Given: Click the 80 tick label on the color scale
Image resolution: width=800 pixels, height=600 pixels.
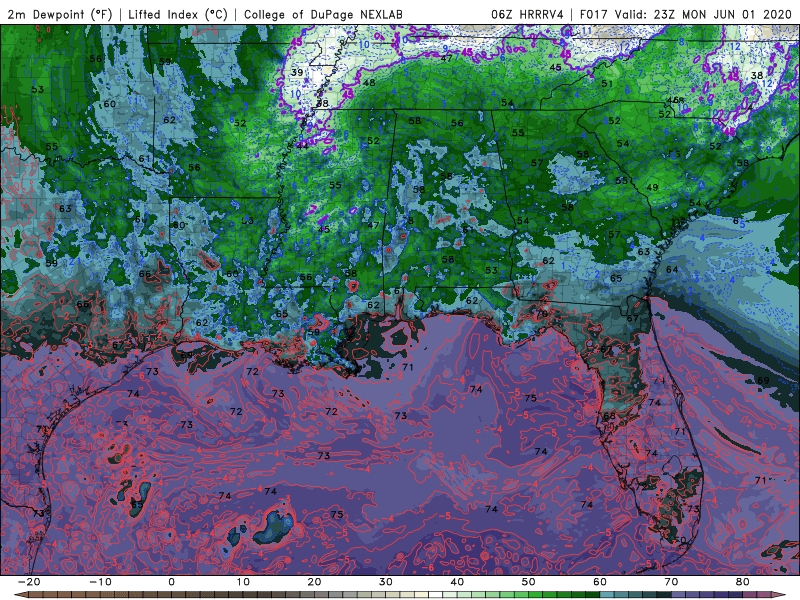Looking at the screenshot, I should tap(743, 582).
